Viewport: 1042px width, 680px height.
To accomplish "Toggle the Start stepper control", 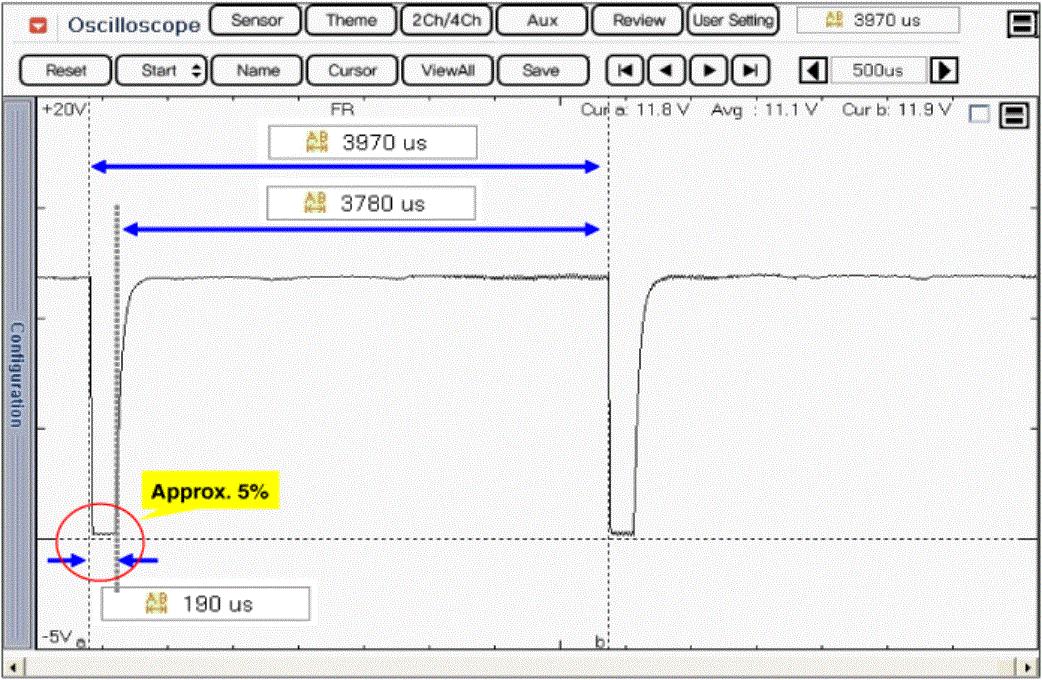I will (x=161, y=71).
